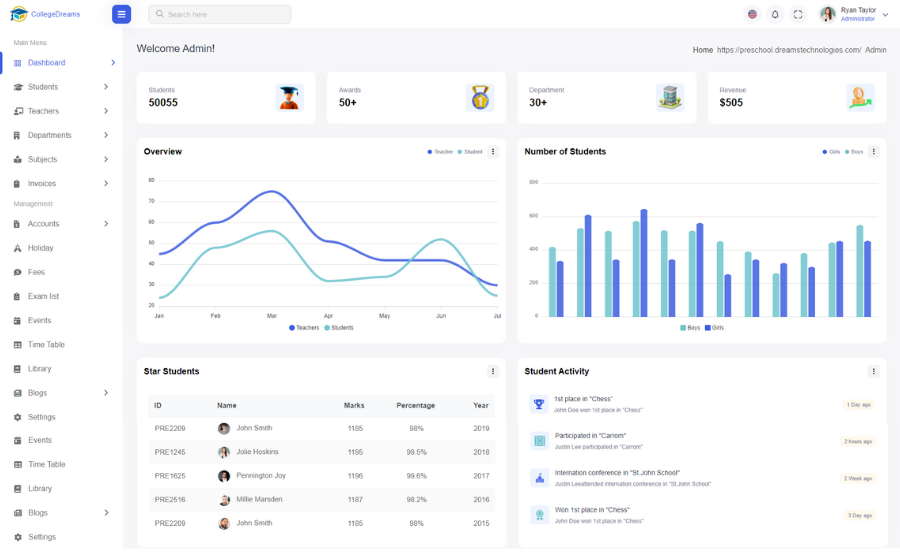Open the Exam list menu item

coord(43,296)
